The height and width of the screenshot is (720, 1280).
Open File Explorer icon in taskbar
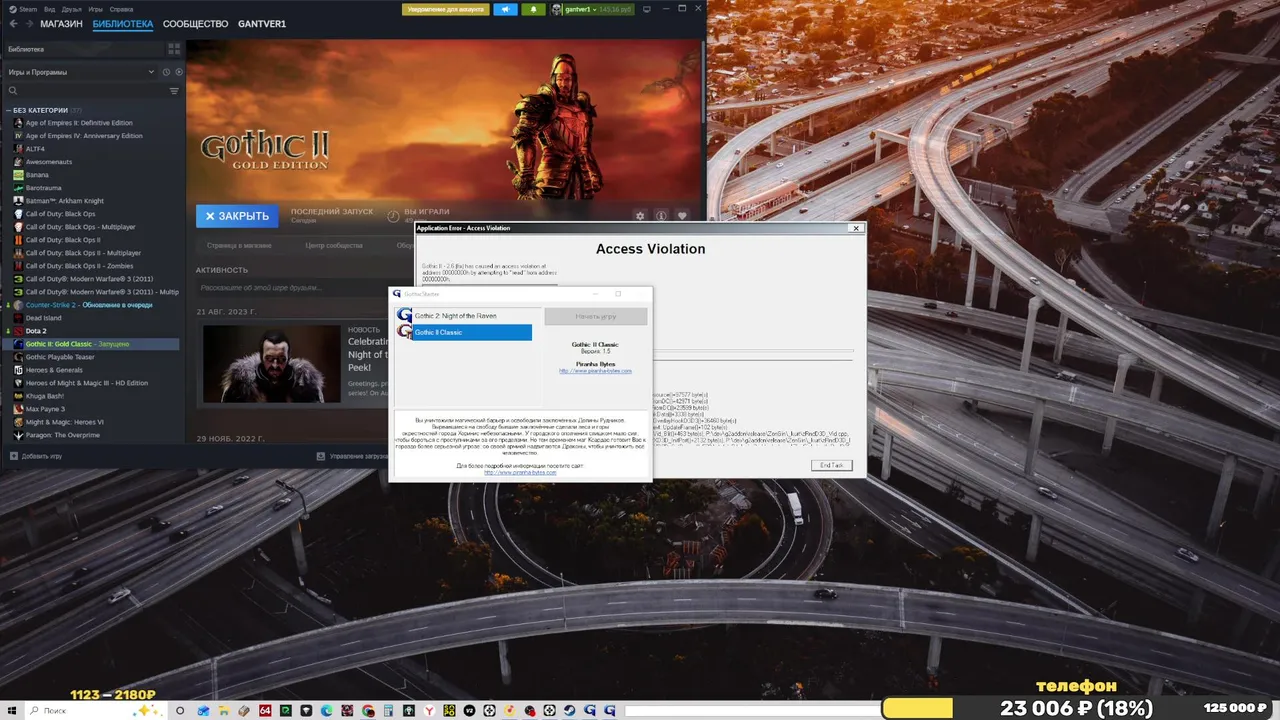224,711
